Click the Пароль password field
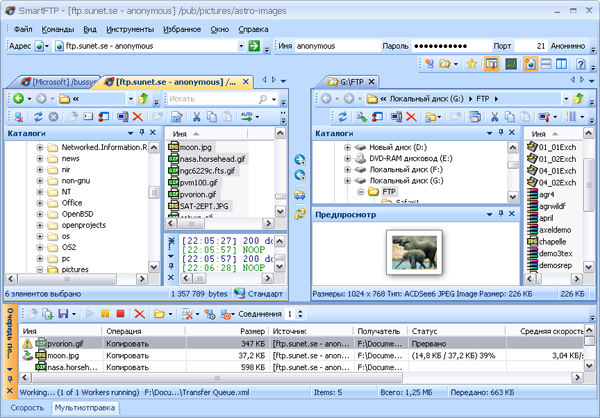Image resolution: width=600 pixels, height=418 pixels. (x=451, y=46)
